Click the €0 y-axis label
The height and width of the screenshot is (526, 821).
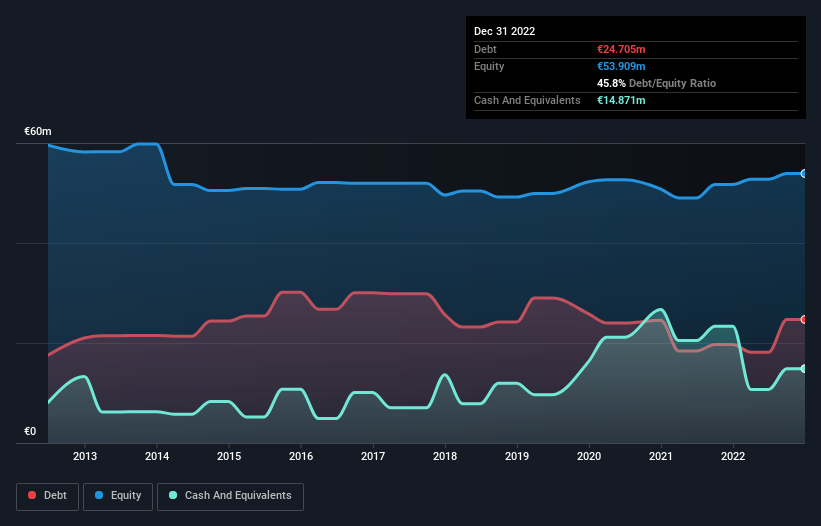30,431
